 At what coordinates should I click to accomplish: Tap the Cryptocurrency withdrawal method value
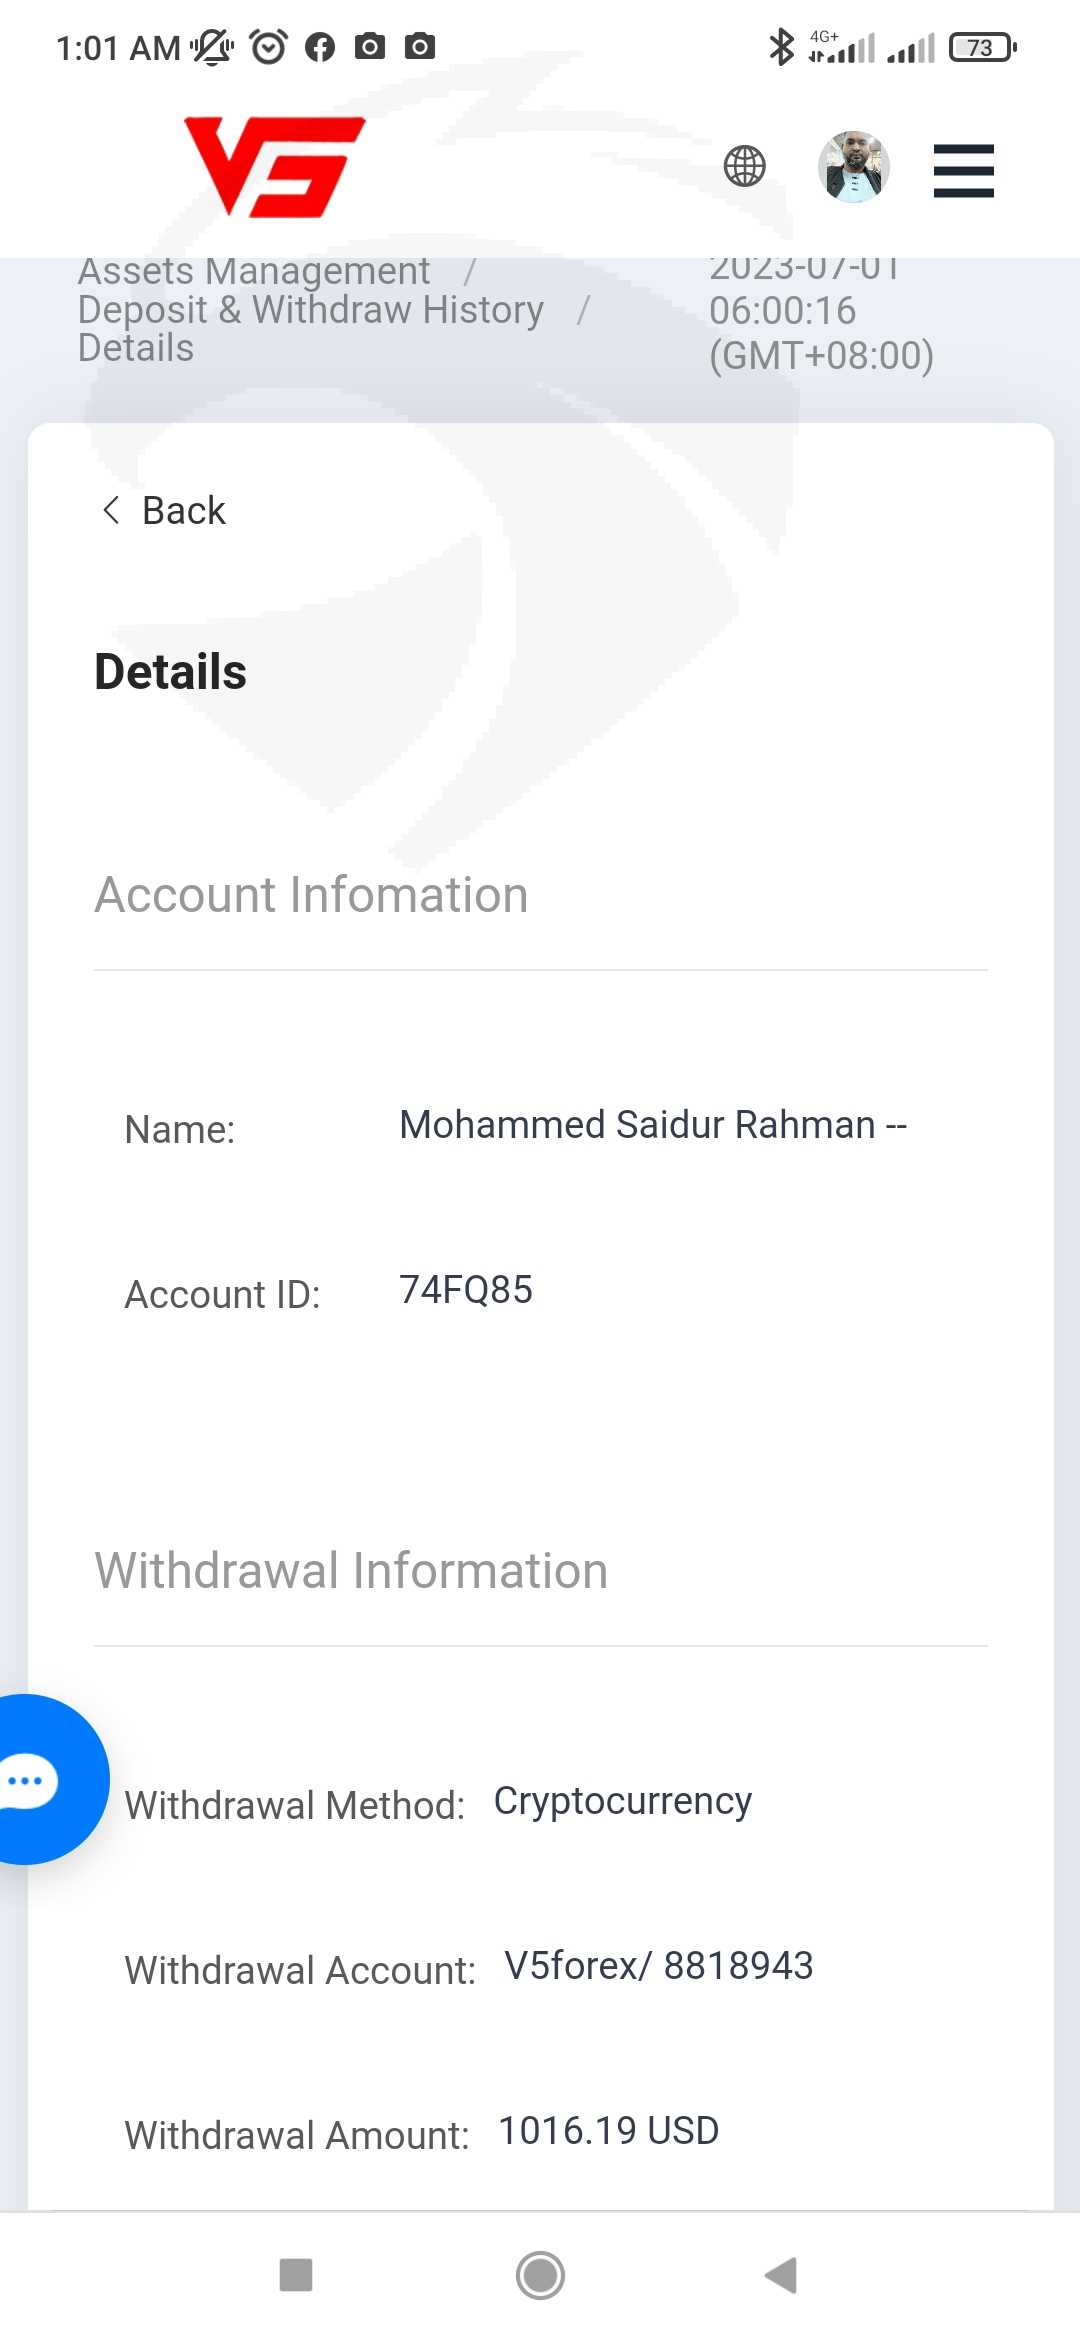coord(622,1801)
